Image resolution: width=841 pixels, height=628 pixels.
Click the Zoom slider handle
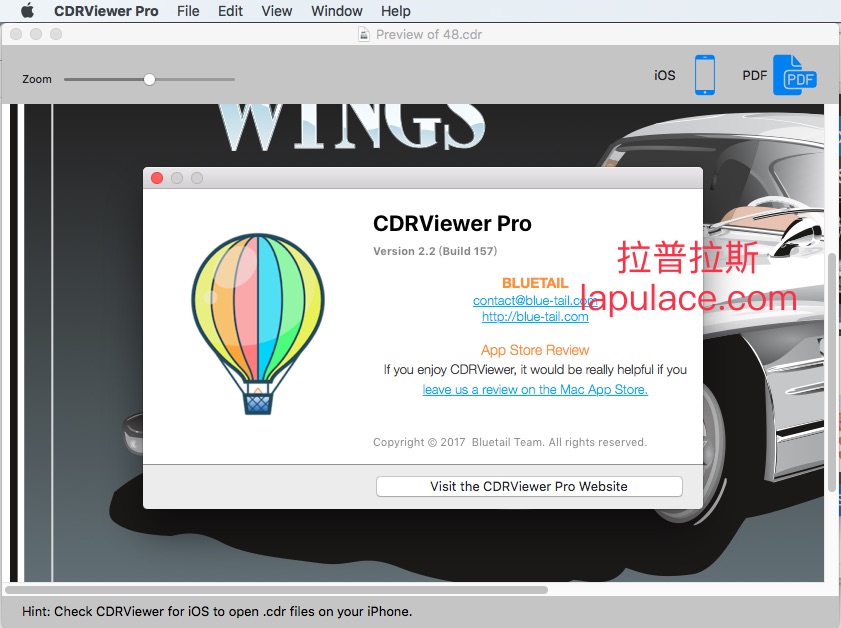[149, 79]
